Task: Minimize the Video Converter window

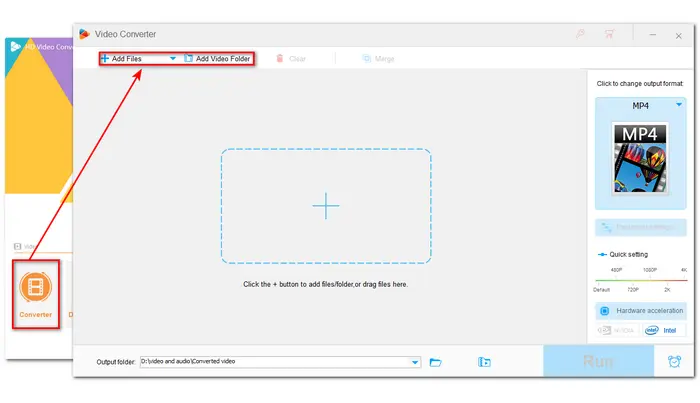Action: pos(653,35)
